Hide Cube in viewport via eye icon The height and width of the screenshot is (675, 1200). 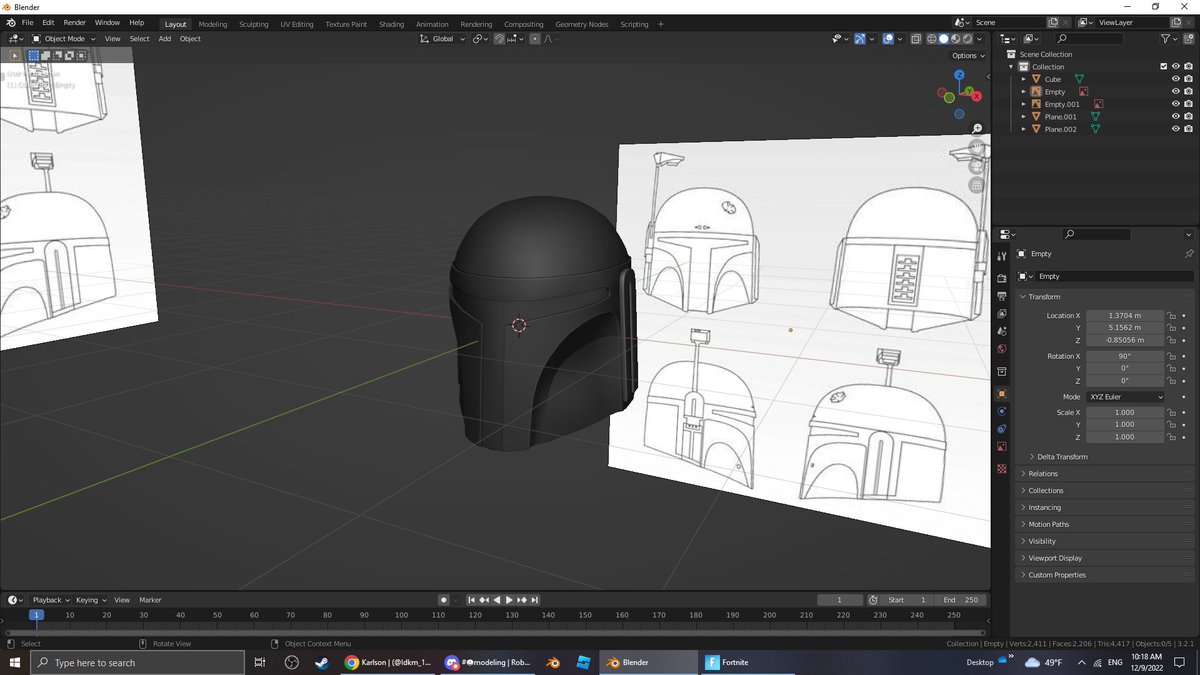pyautogui.click(x=1175, y=79)
